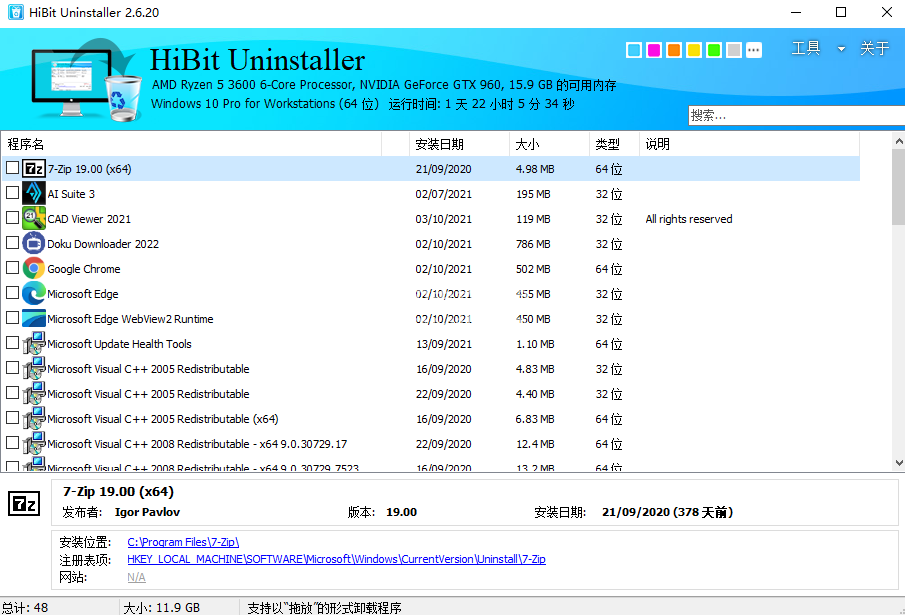905x615 pixels.
Task: Open the 工具 menu
Action: click(806, 48)
